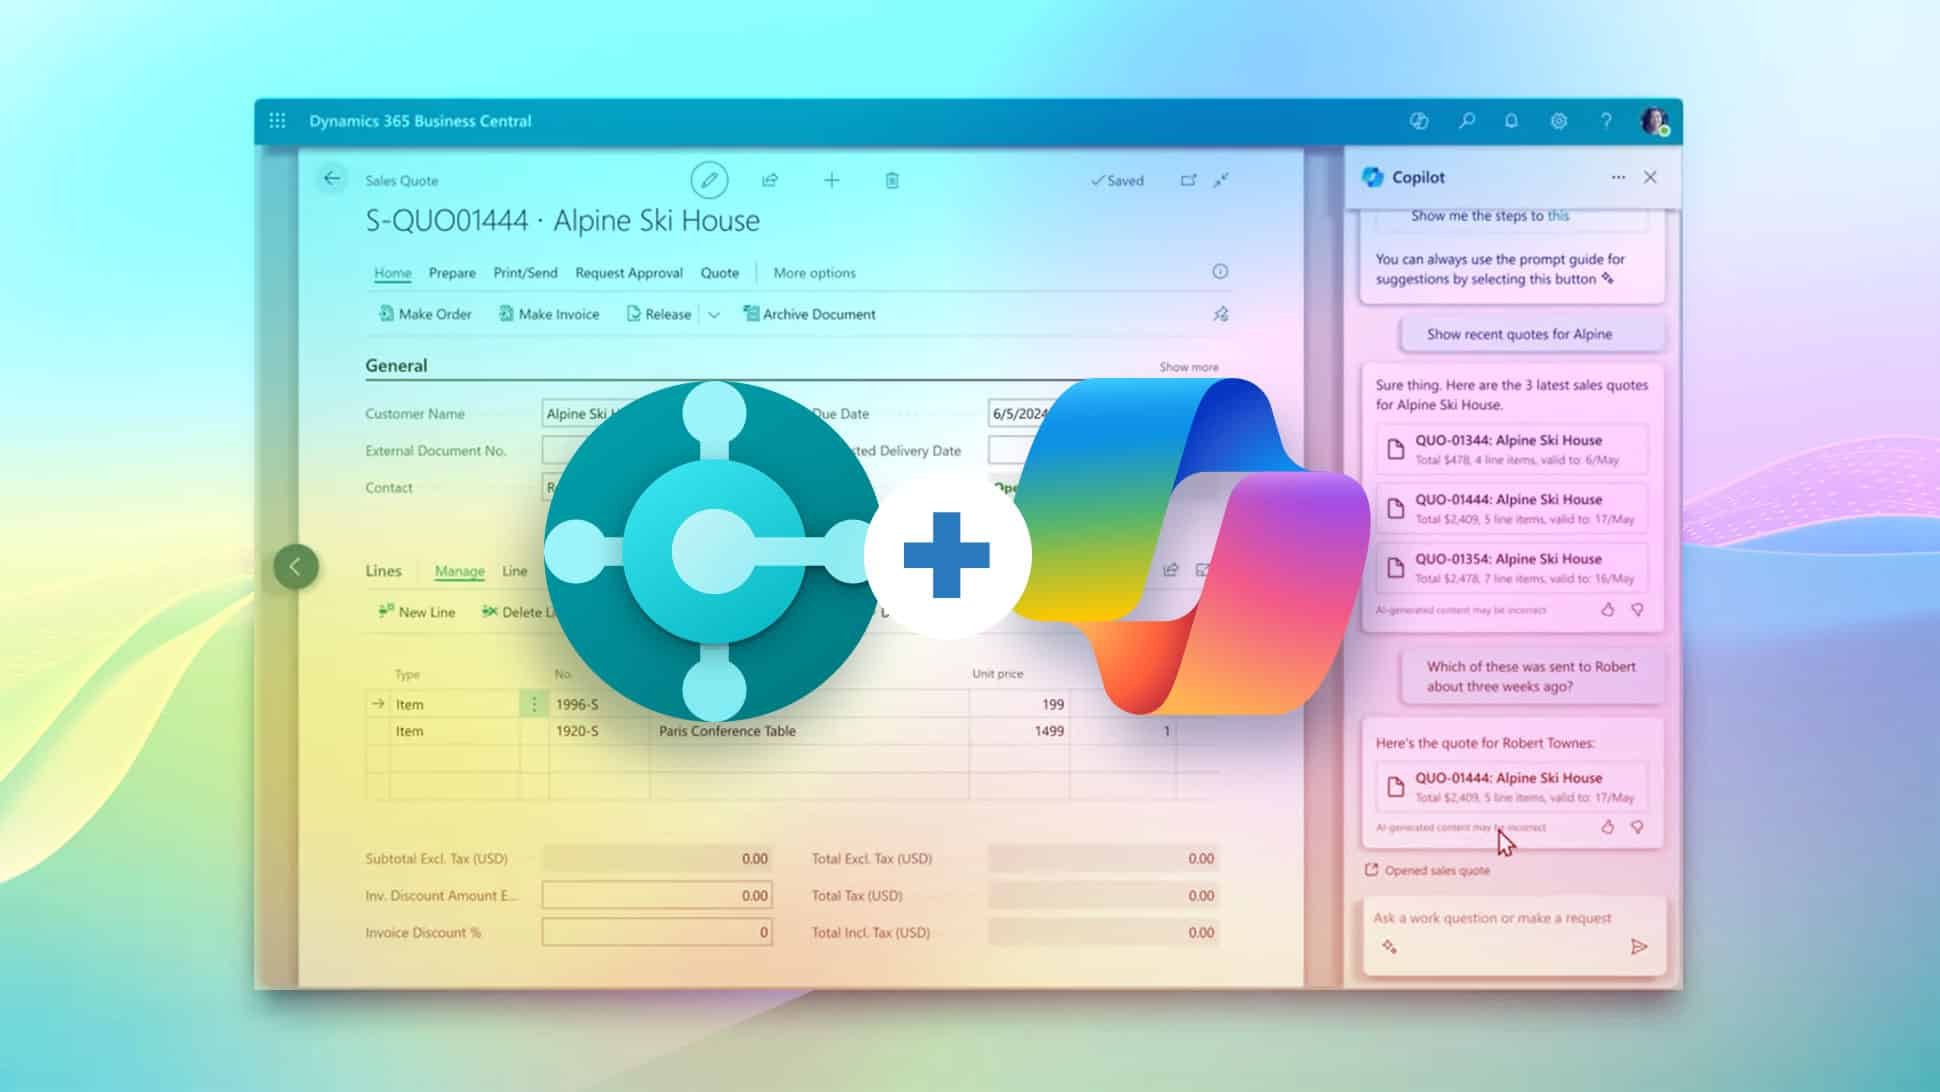Viewport: 1940px width, 1092px height.
Task: Open the Request Approval tab
Action: [x=628, y=273]
